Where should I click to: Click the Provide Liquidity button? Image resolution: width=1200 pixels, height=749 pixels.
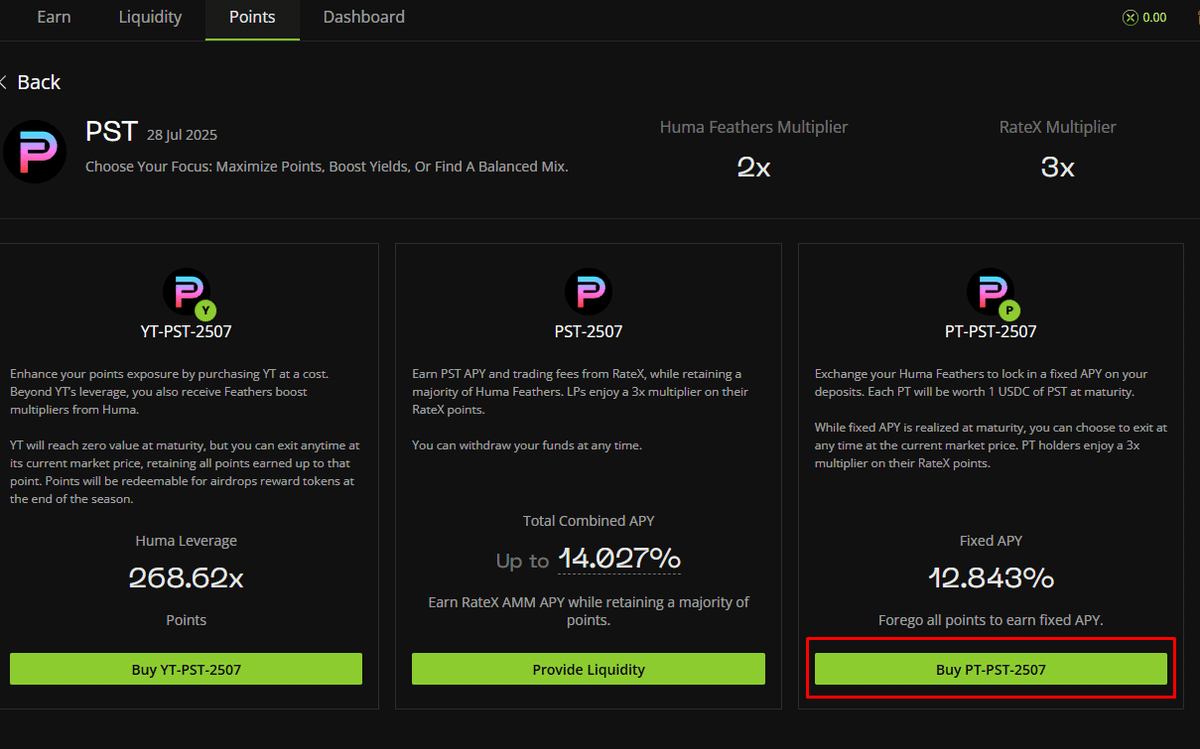click(588, 669)
